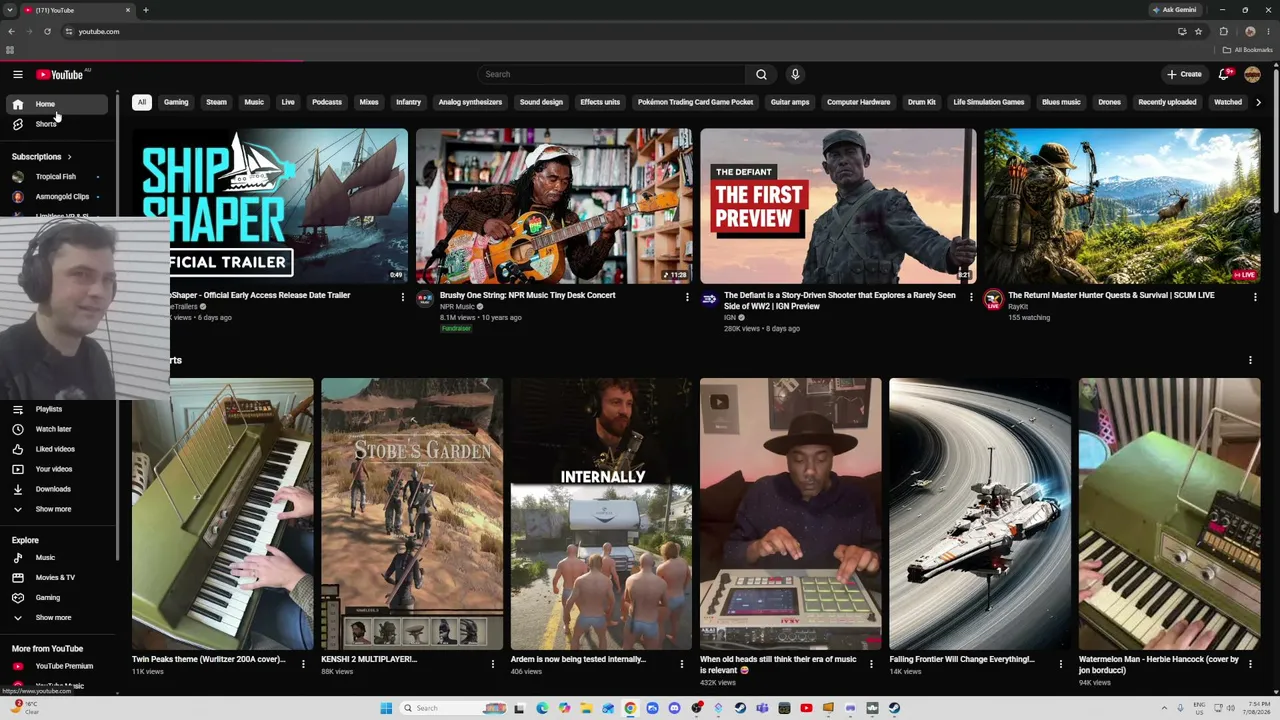Show more filter chips with the right arrow

1258,102
